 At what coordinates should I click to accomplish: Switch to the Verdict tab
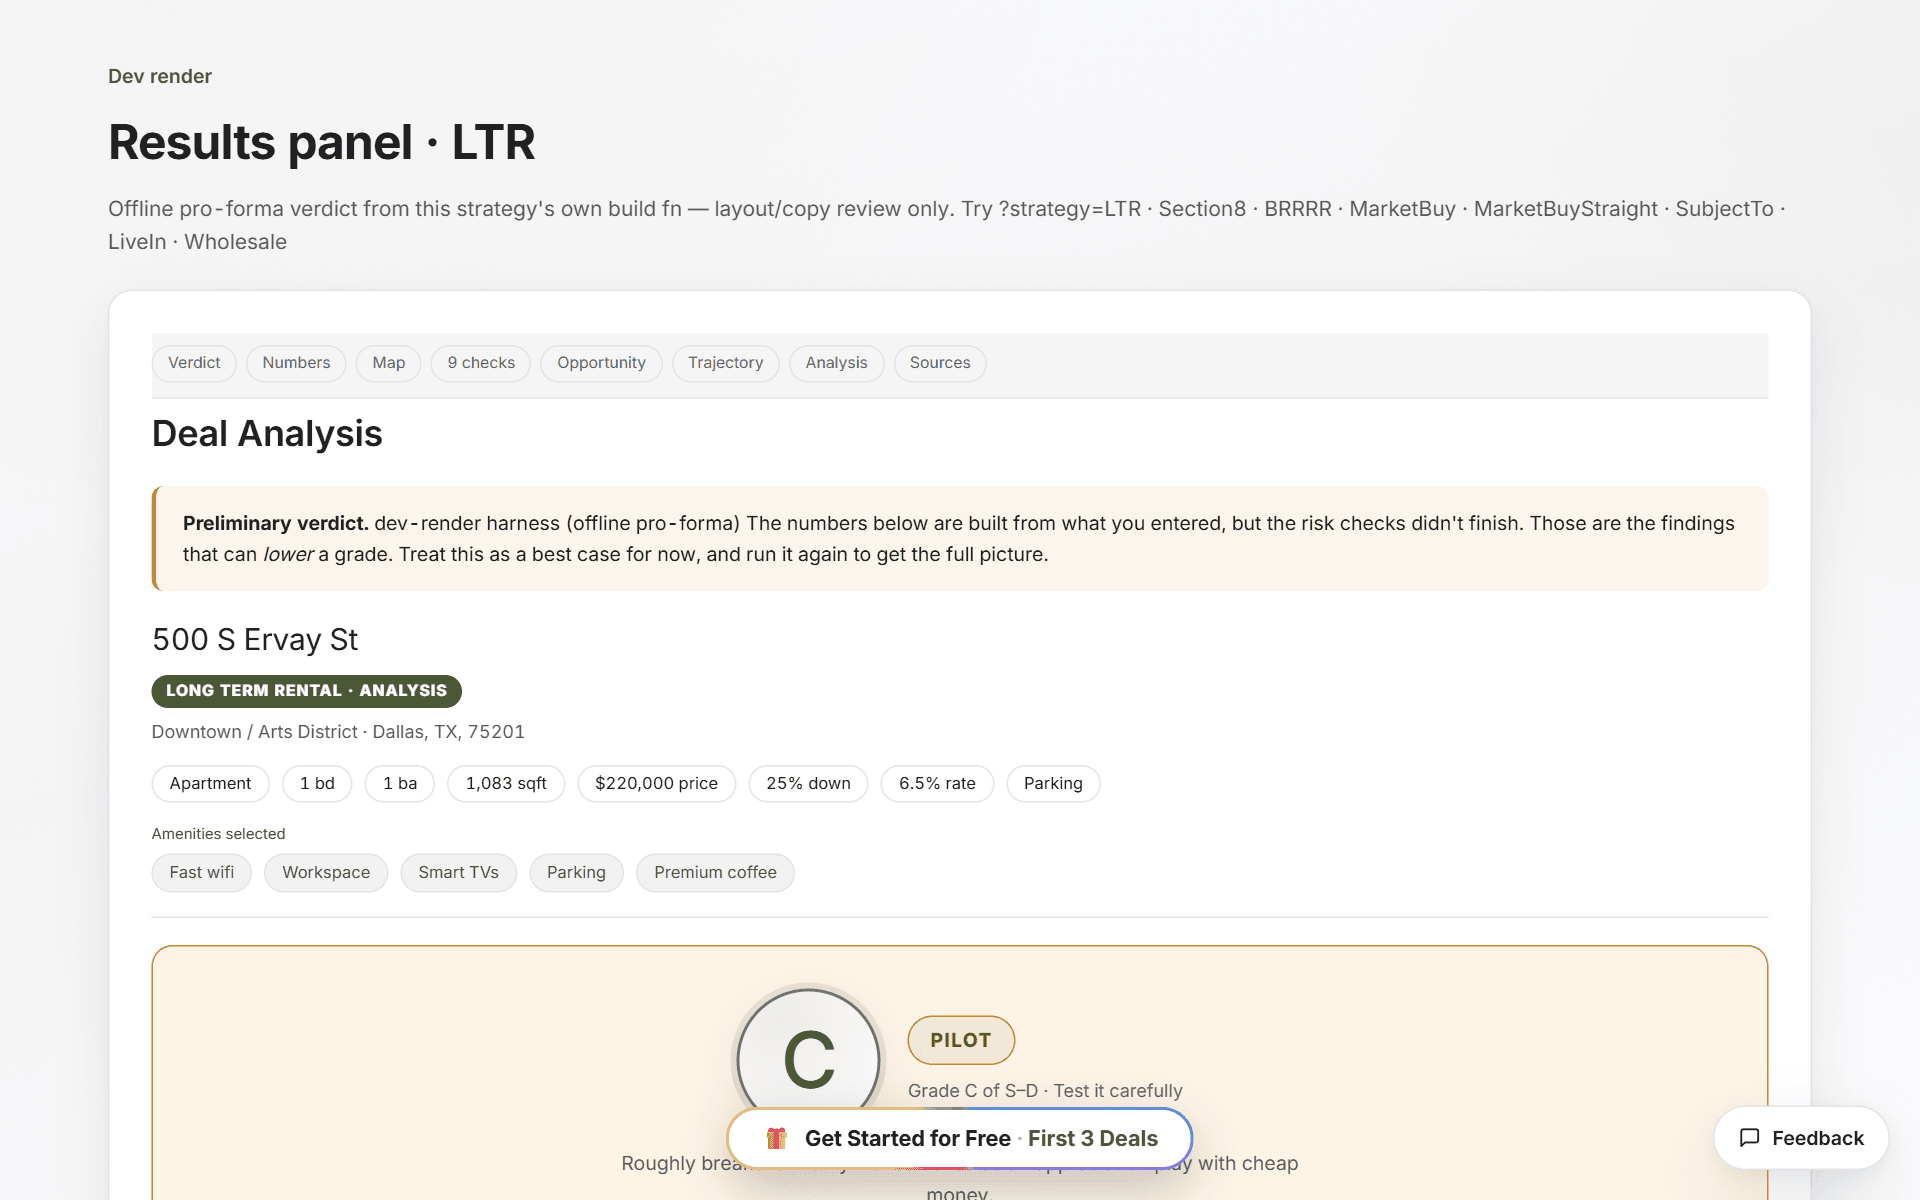[194, 363]
